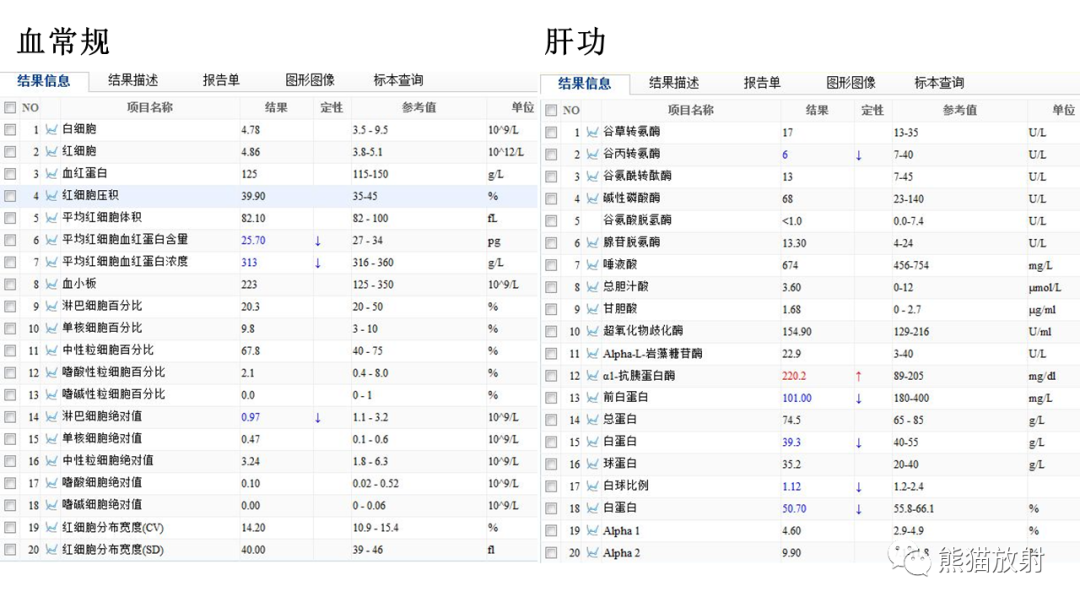This screenshot has width=1080, height=608.
Task: Open chart icon for 单核细胞百分比
Action: pos(51,328)
